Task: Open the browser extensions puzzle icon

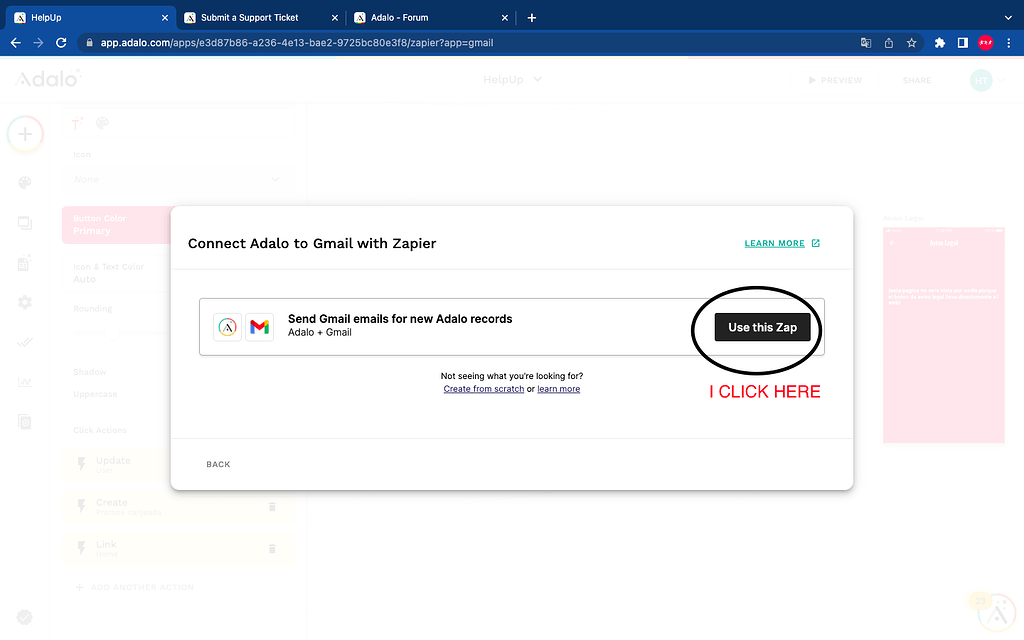Action: tap(939, 43)
